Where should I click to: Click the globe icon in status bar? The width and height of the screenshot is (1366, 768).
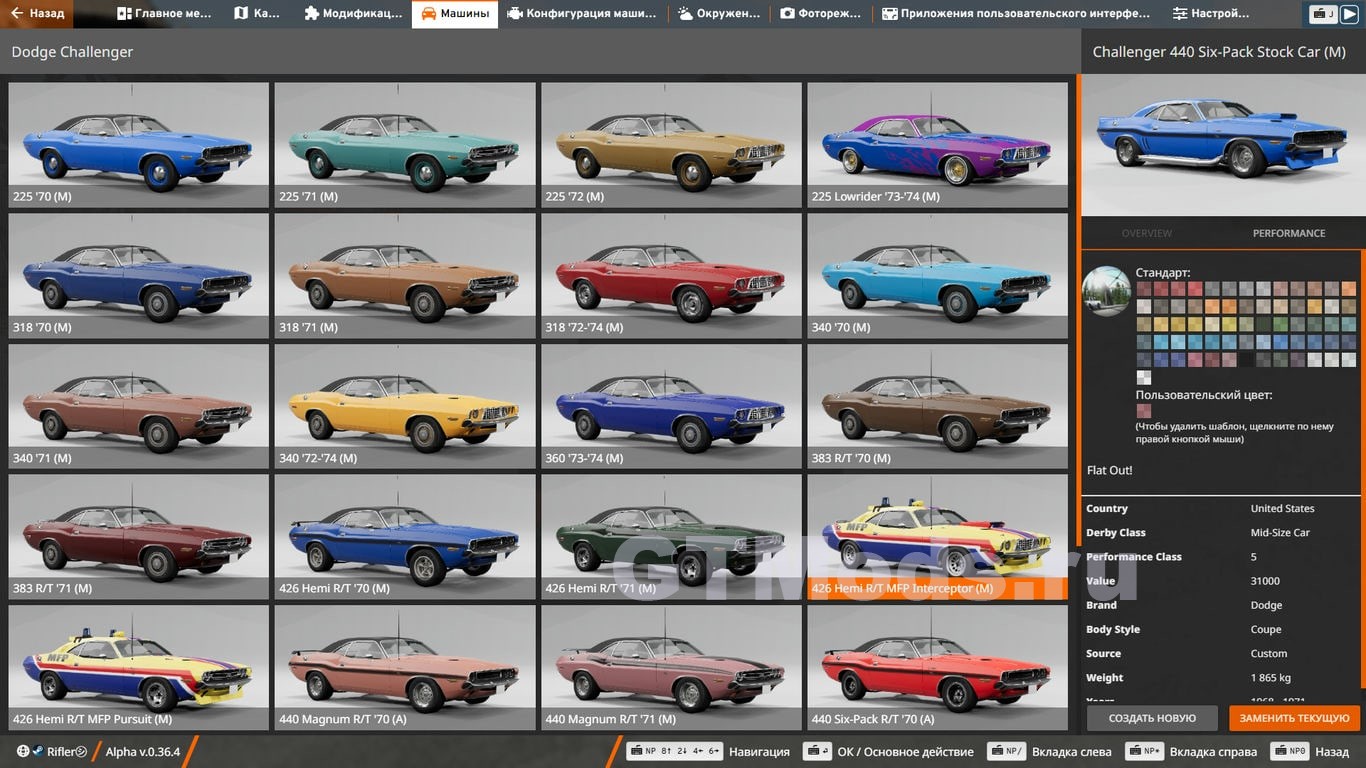(x=23, y=751)
